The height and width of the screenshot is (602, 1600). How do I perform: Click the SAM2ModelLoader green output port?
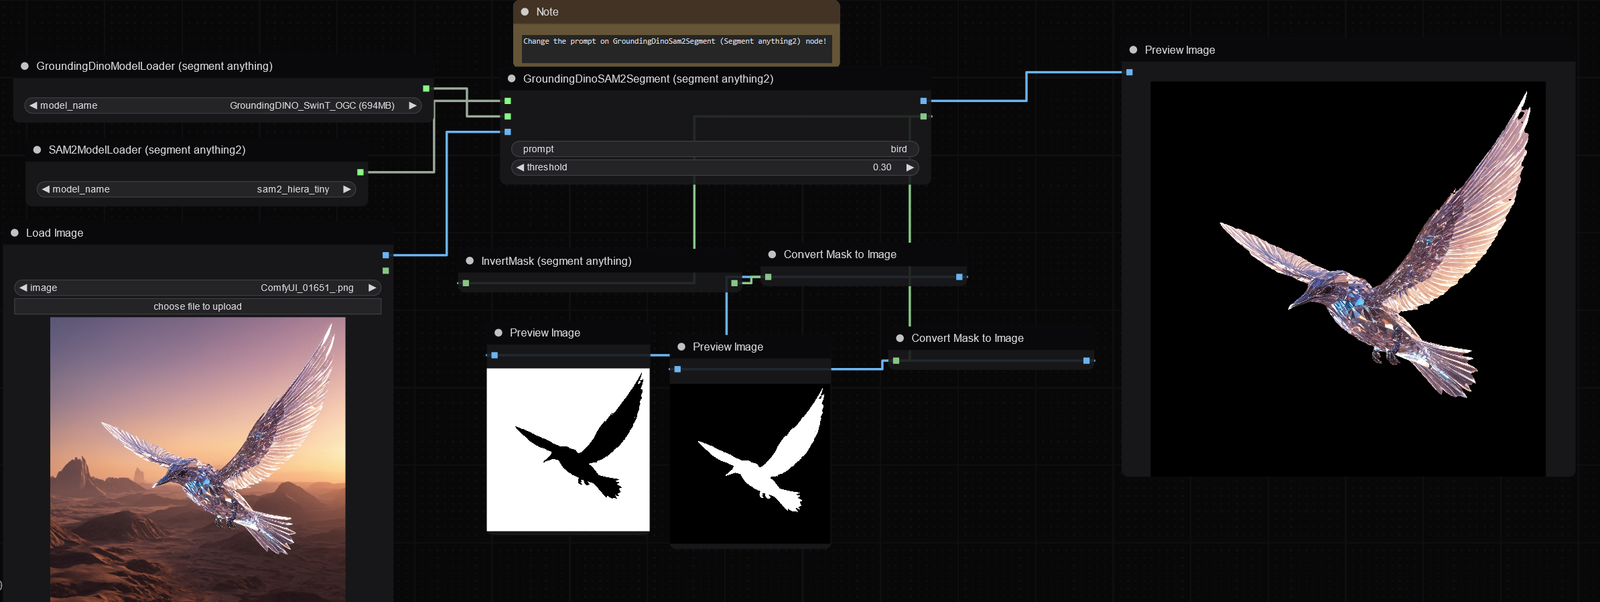coord(361,172)
